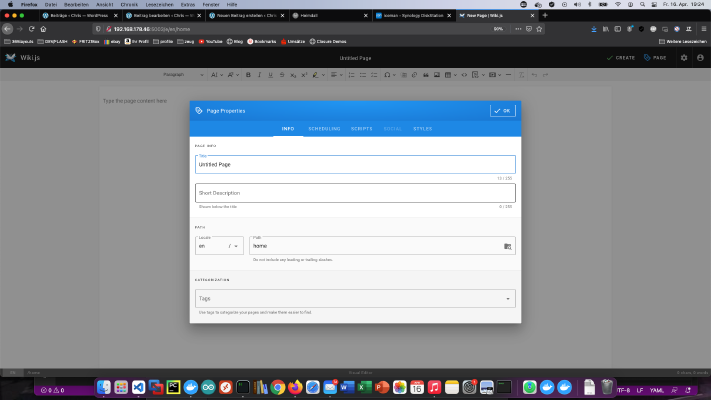Viewport: 711px width, 400px height.
Task: Select the highlight marker tool
Action: coord(316,75)
